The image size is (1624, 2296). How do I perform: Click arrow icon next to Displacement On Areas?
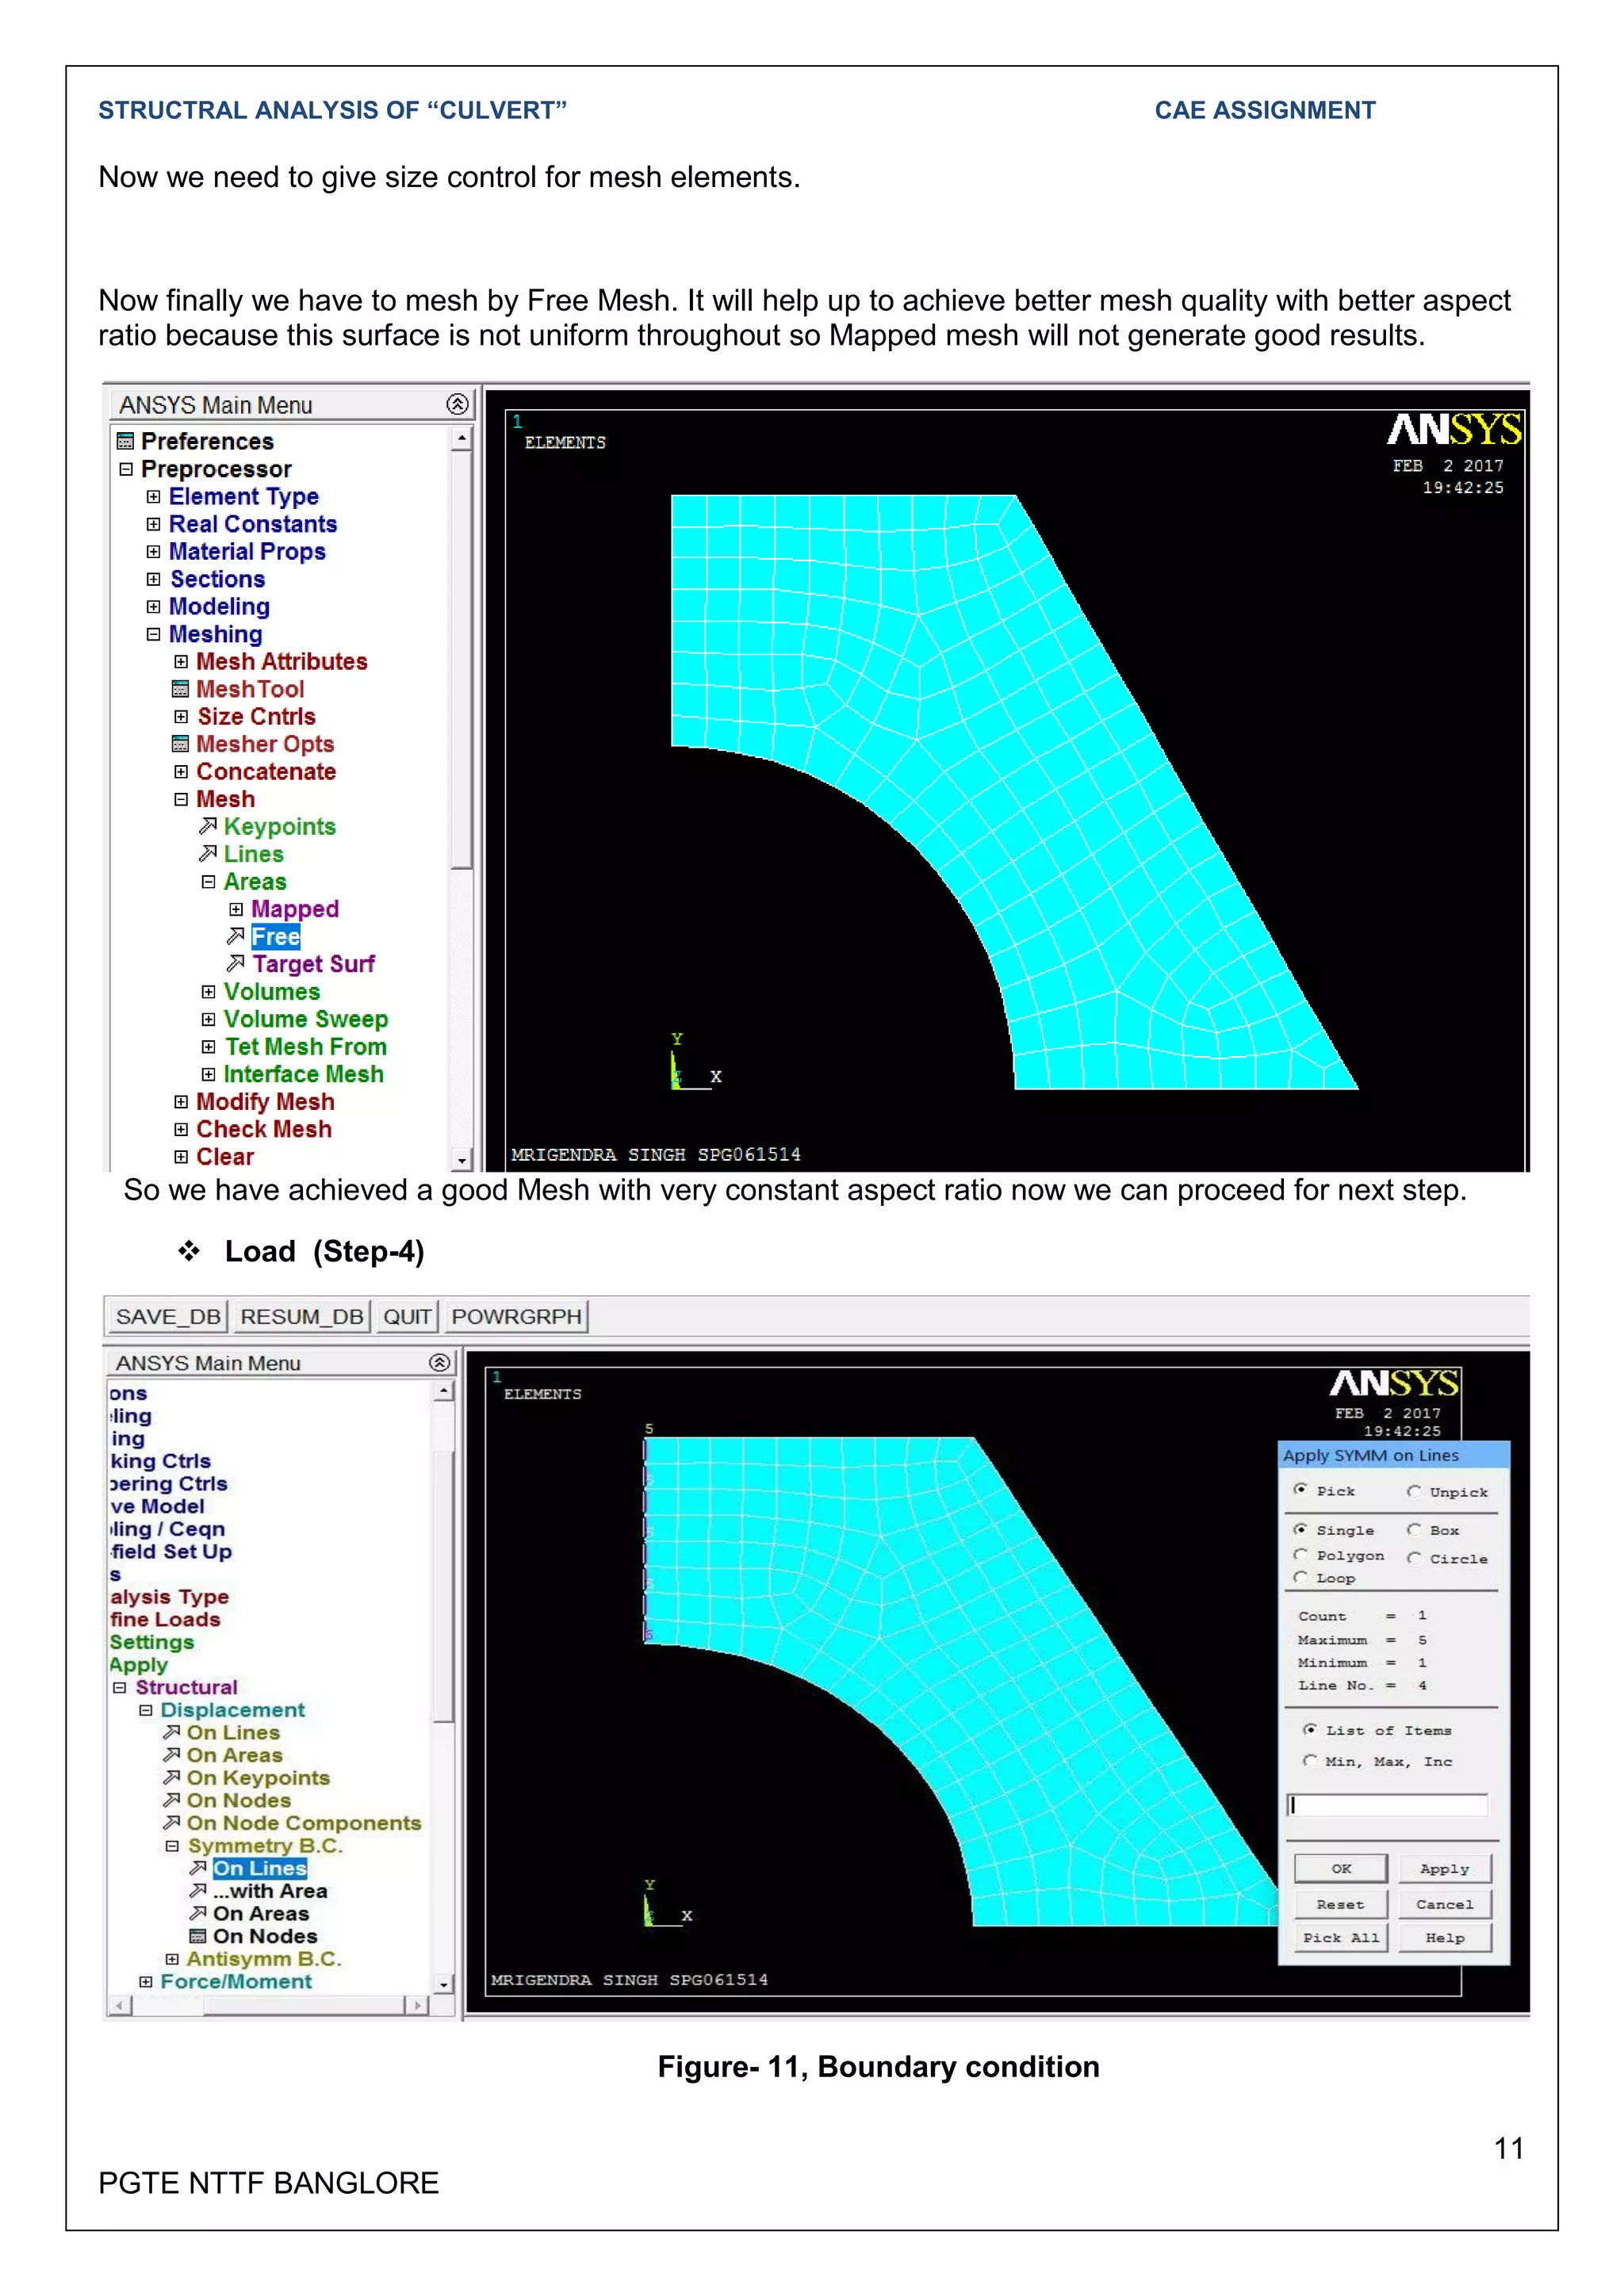[172, 1755]
